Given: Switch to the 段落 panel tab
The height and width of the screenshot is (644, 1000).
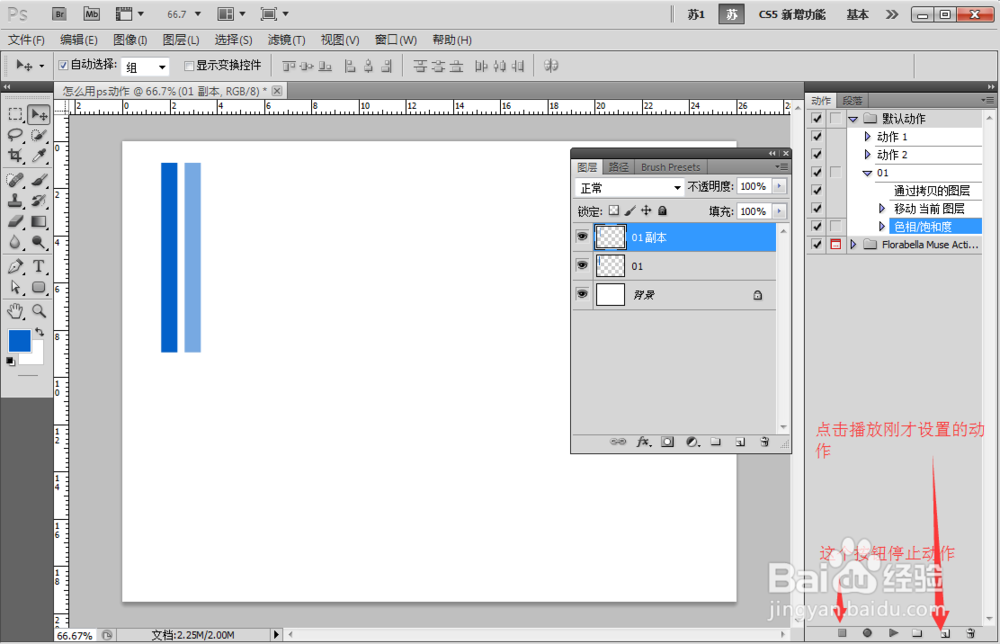Looking at the screenshot, I should coord(853,101).
